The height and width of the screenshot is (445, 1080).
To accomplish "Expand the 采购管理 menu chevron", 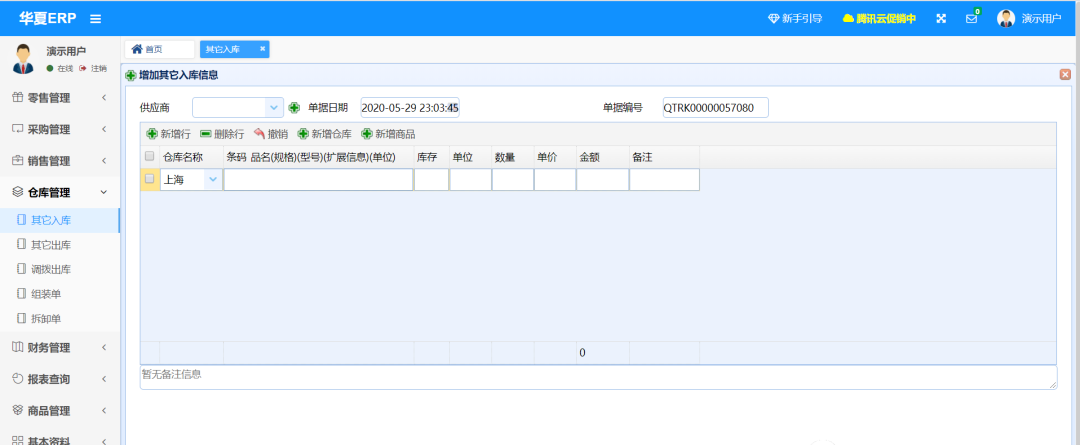I will point(104,129).
